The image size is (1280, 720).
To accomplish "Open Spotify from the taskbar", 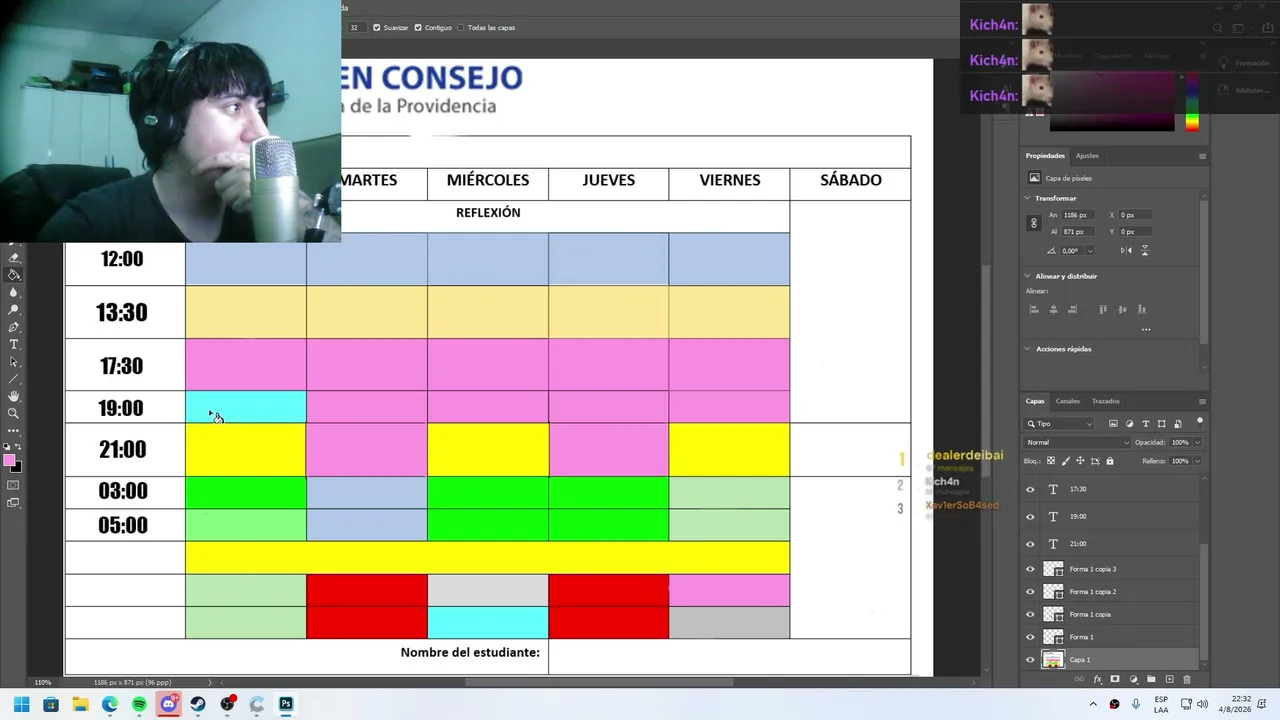I will [139, 704].
